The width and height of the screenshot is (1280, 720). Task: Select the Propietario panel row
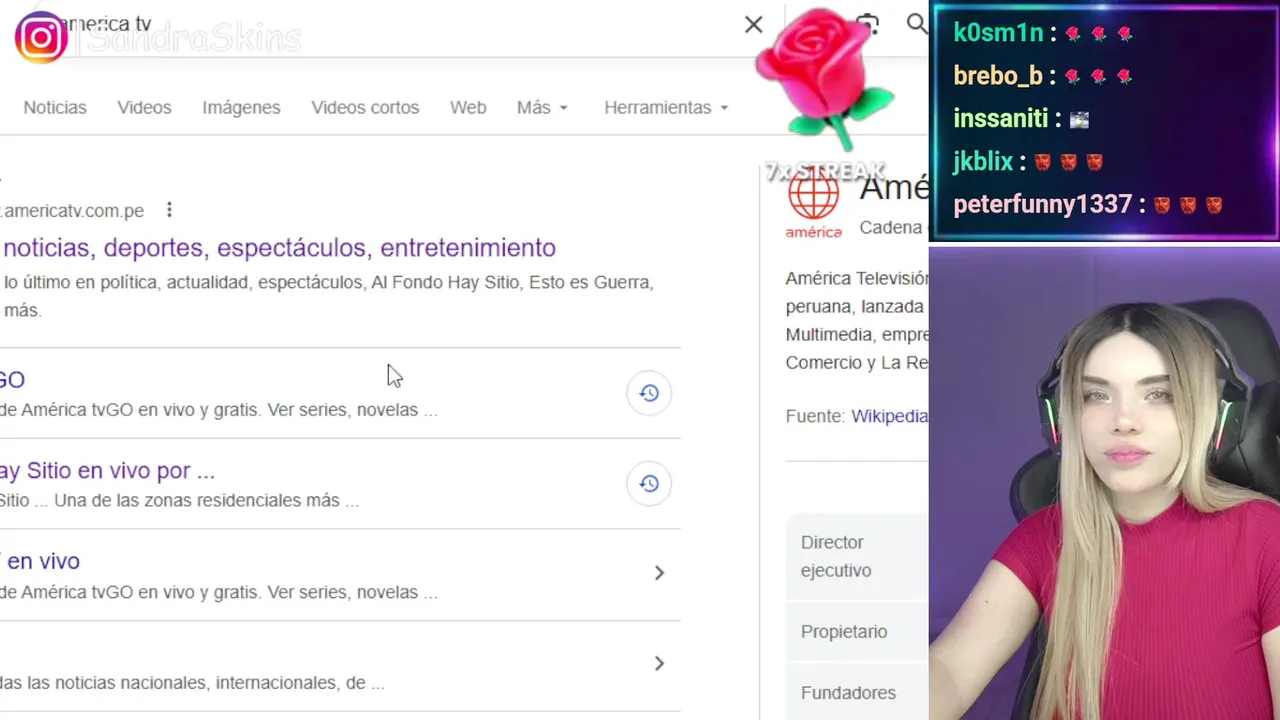[857, 632]
